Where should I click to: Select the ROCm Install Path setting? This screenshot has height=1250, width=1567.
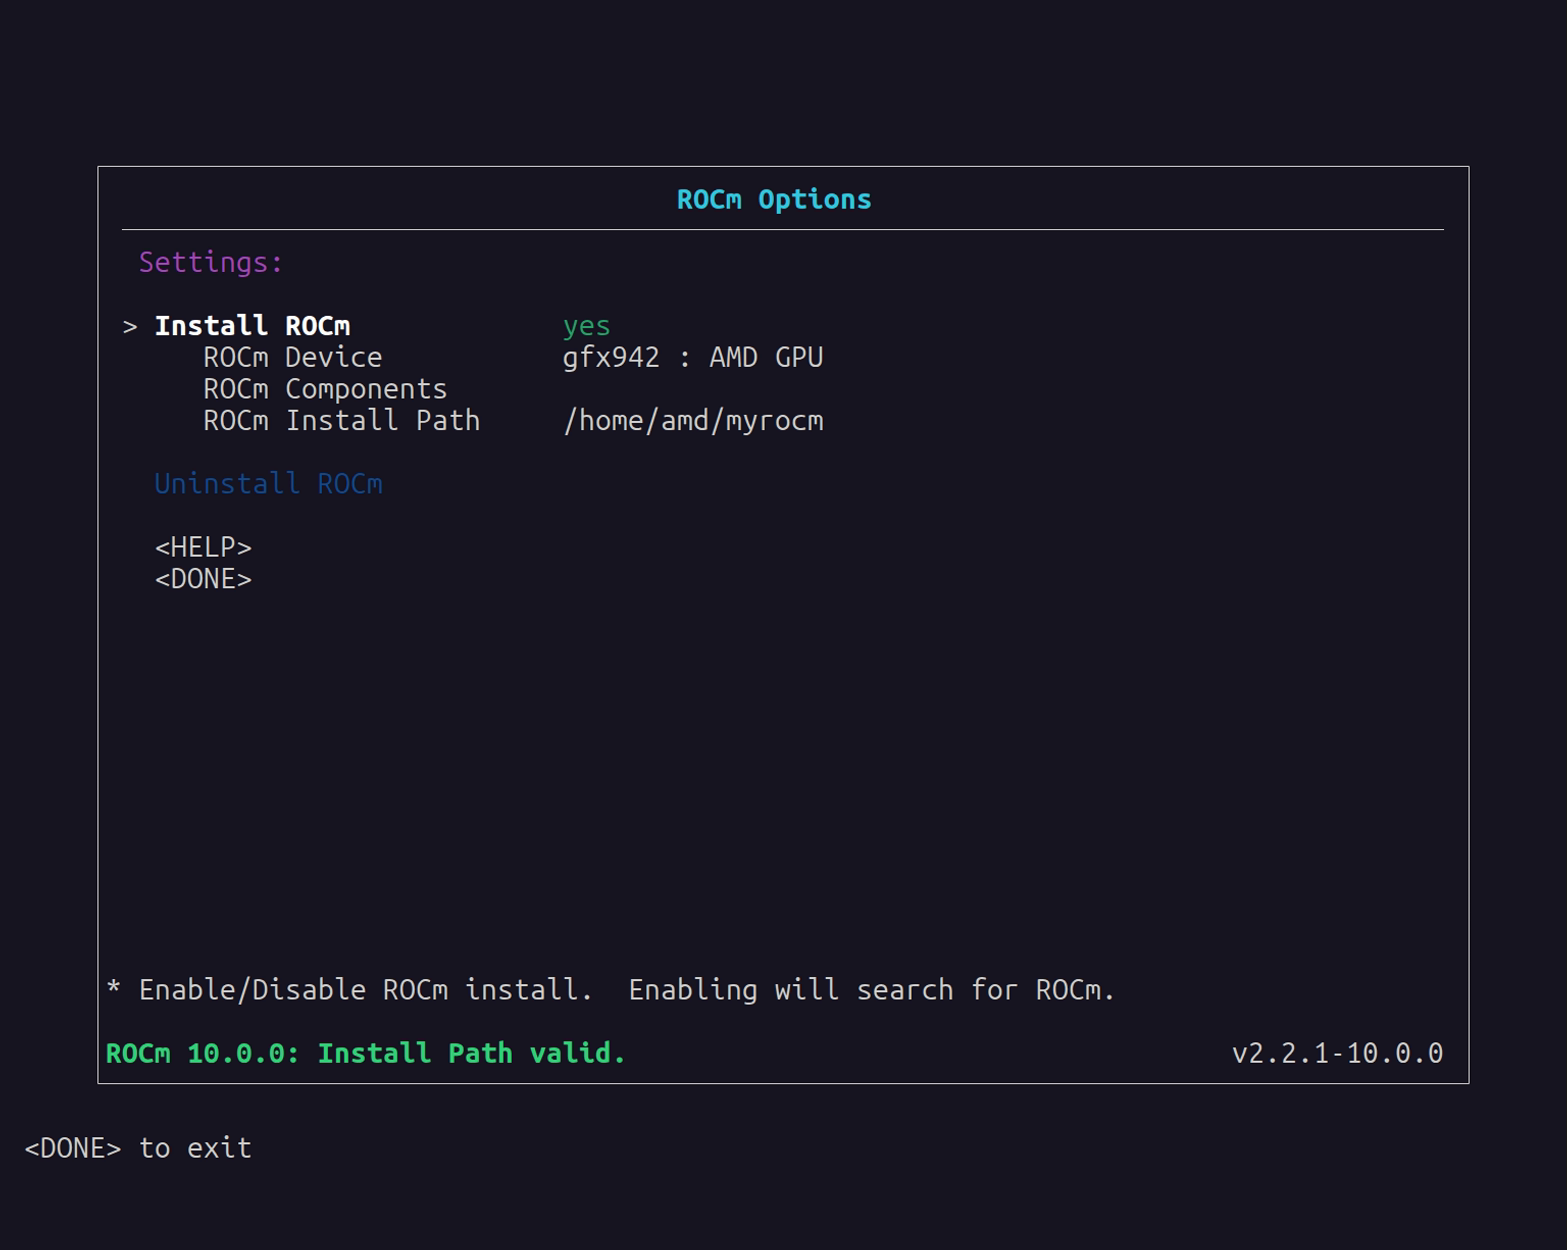pyautogui.click(x=341, y=420)
